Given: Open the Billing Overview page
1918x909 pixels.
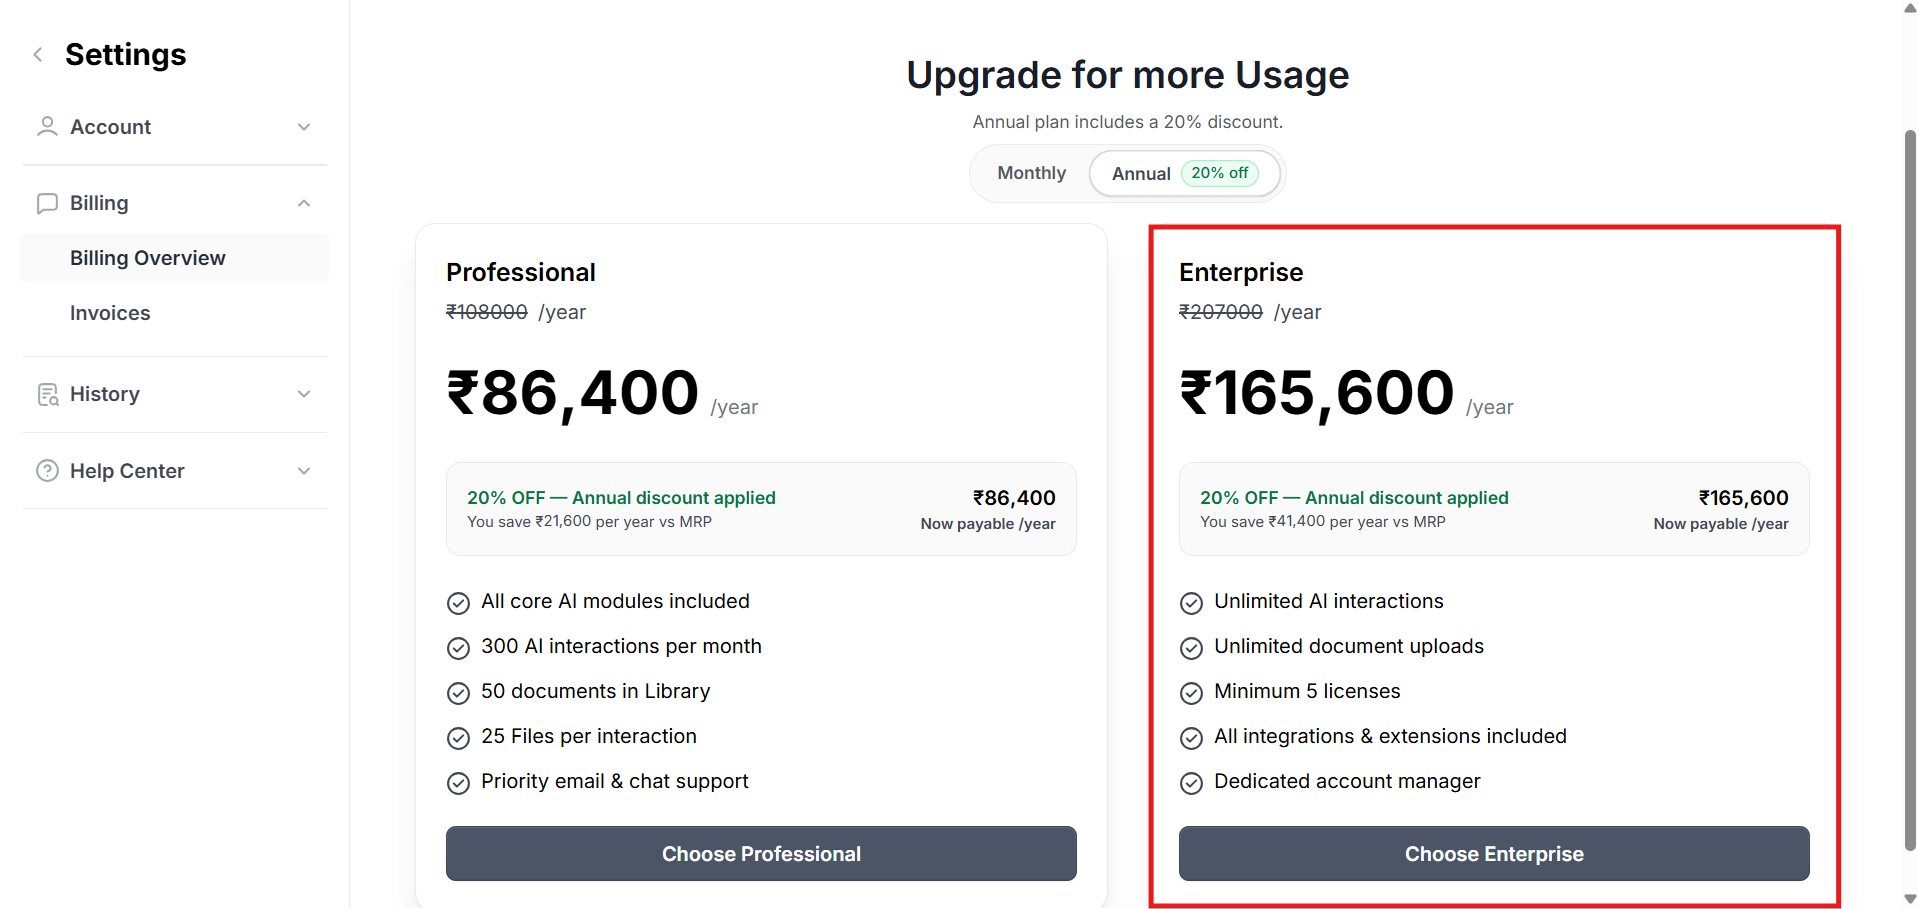Looking at the screenshot, I should coord(148,258).
